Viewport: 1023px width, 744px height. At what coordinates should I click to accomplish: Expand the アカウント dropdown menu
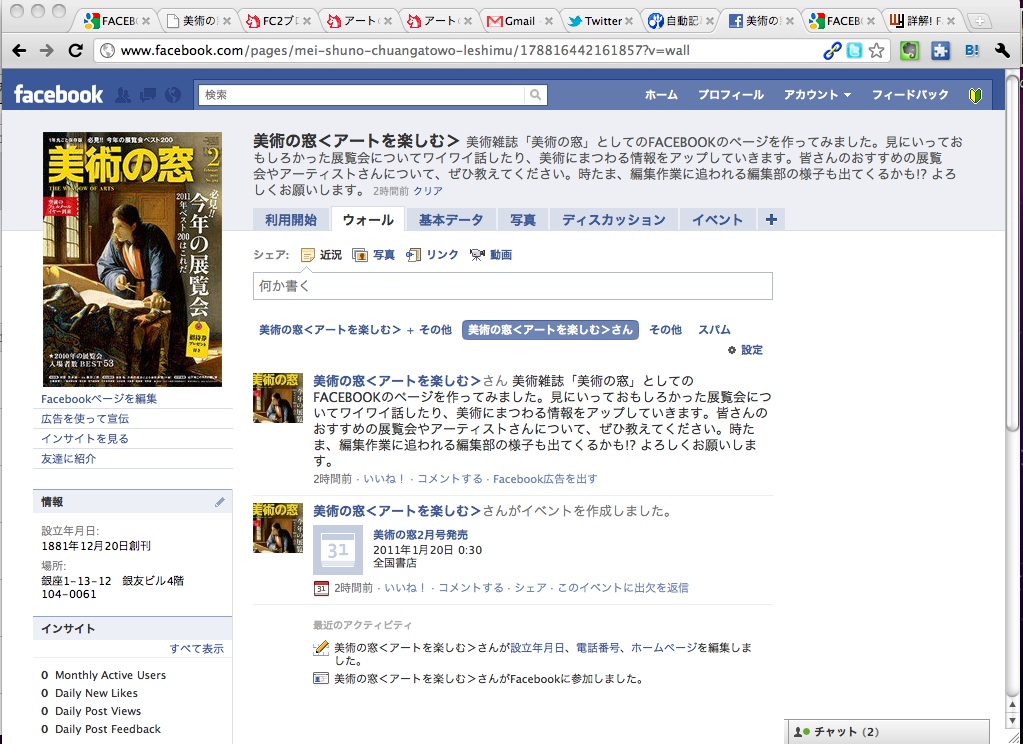pos(817,95)
